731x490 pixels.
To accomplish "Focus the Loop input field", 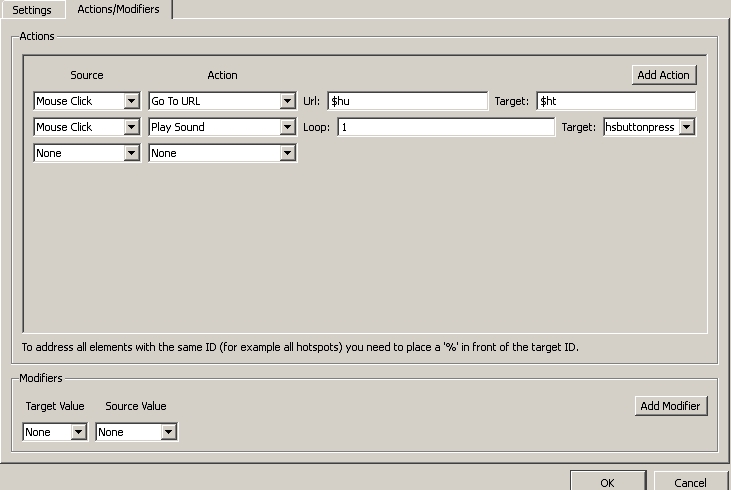I will (445, 127).
